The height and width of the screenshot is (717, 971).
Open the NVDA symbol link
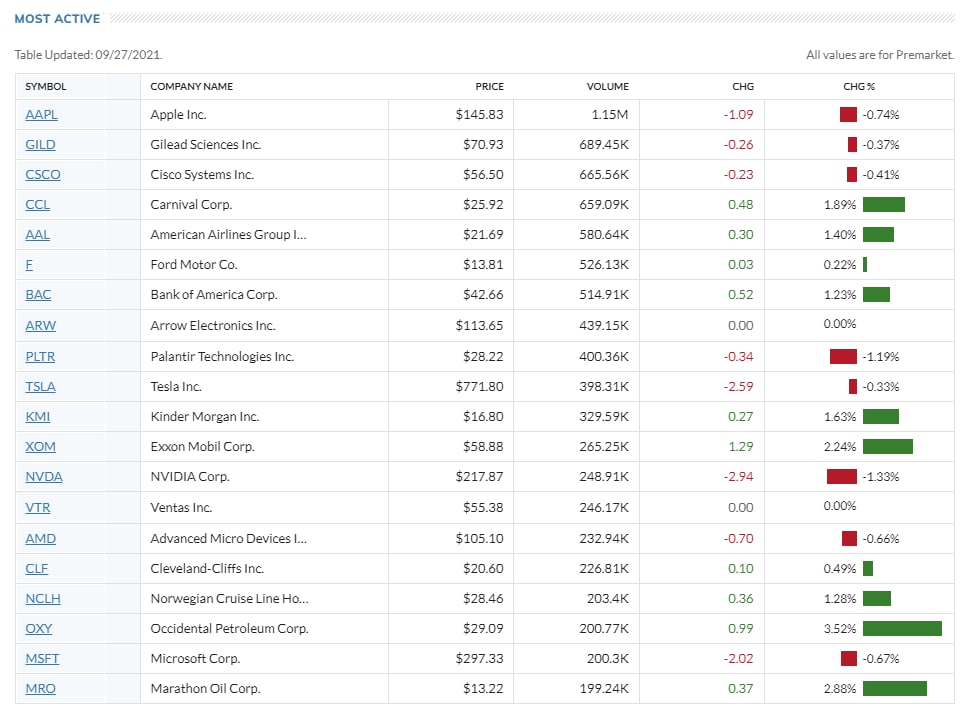pyautogui.click(x=44, y=477)
